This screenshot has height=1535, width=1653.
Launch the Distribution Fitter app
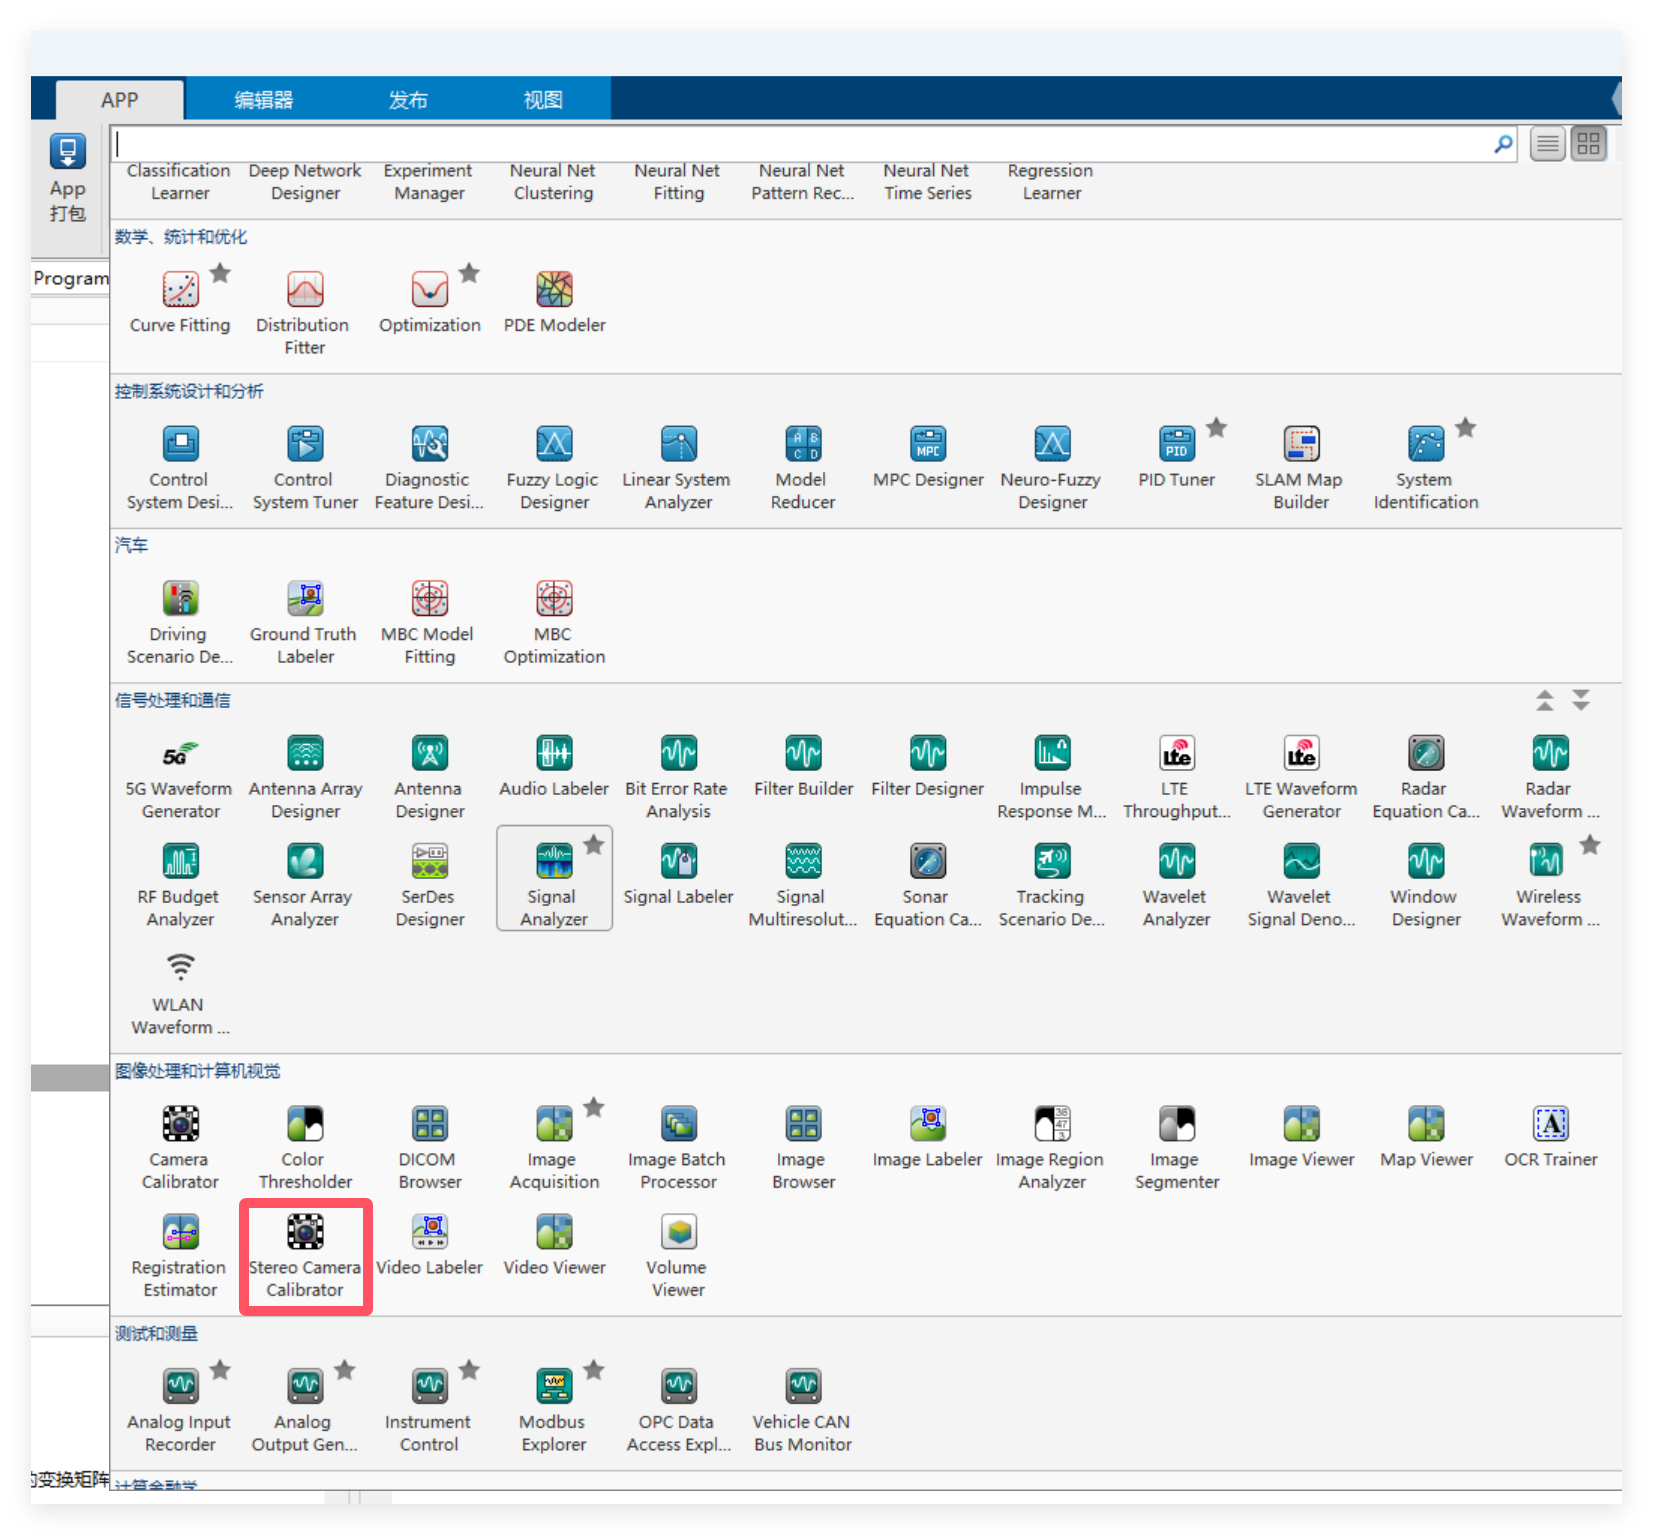[305, 311]
